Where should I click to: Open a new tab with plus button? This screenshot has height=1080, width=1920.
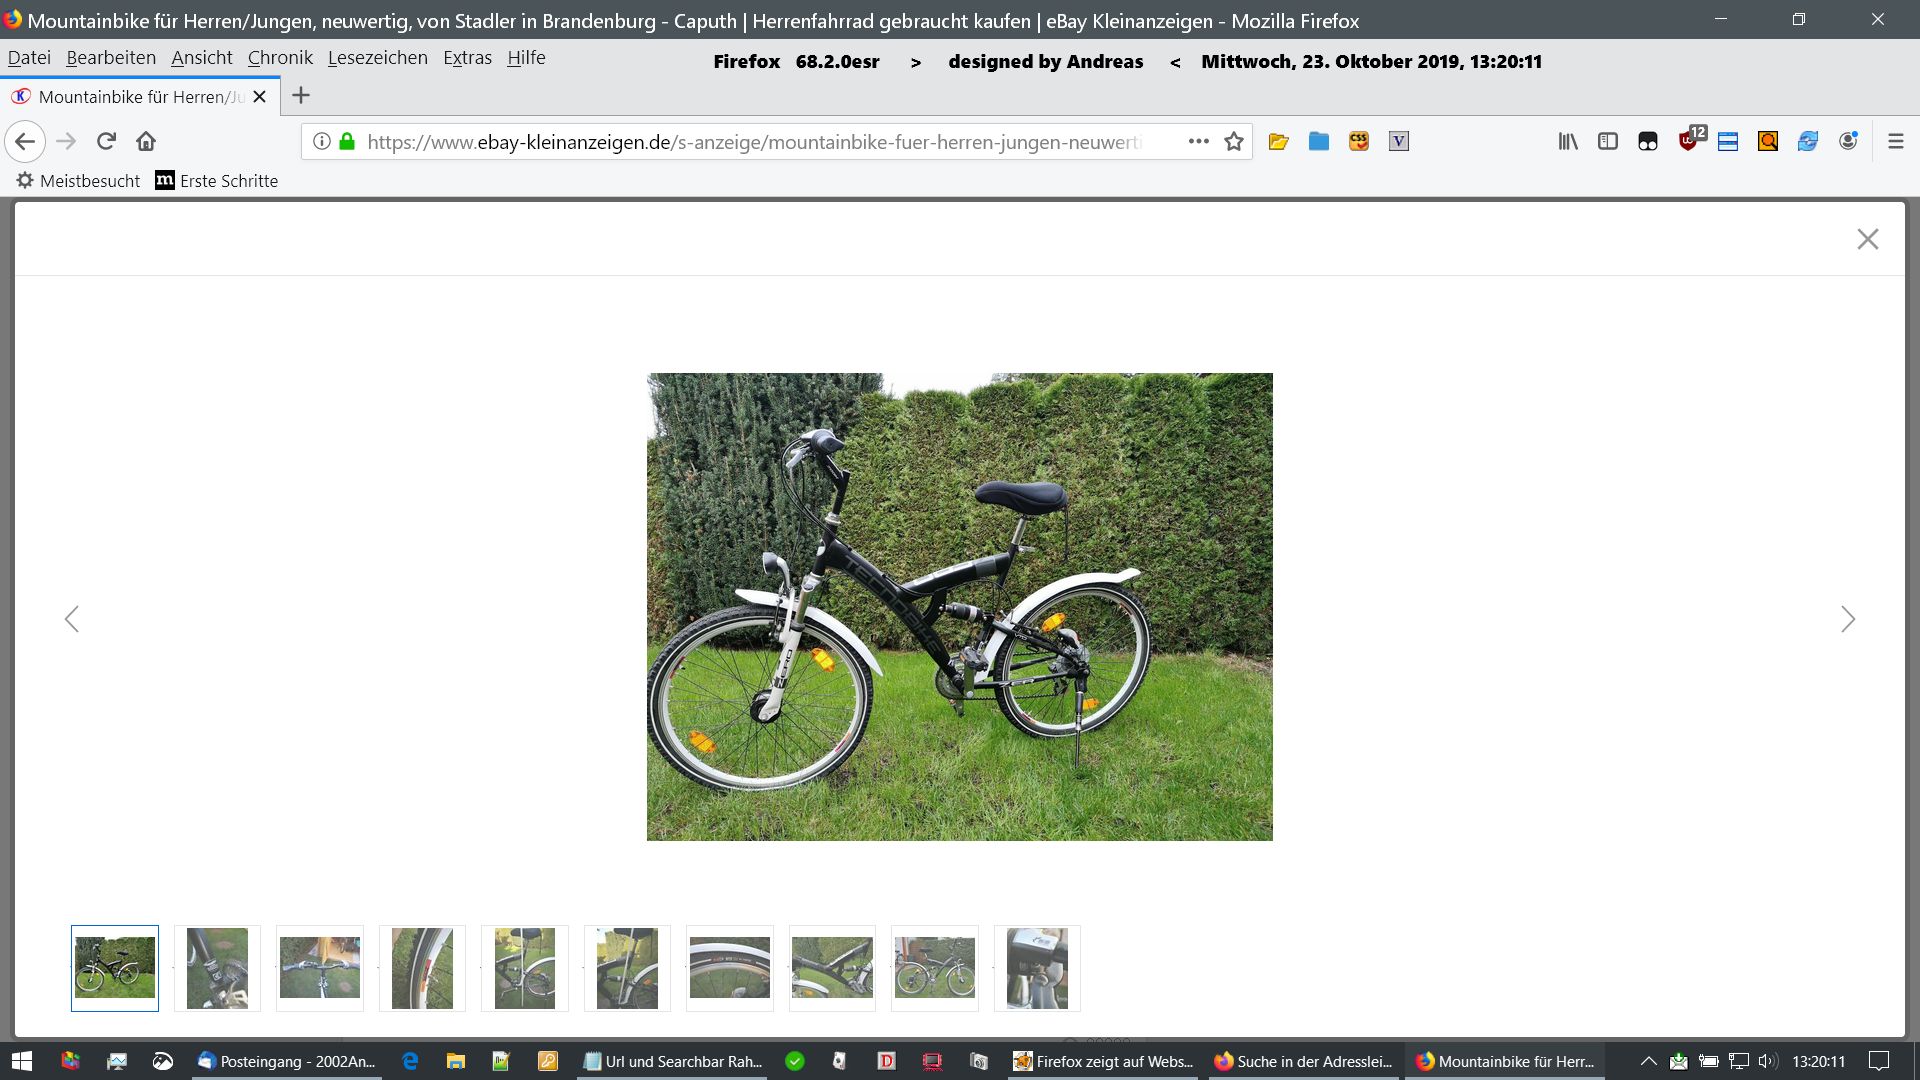point(300,96)
